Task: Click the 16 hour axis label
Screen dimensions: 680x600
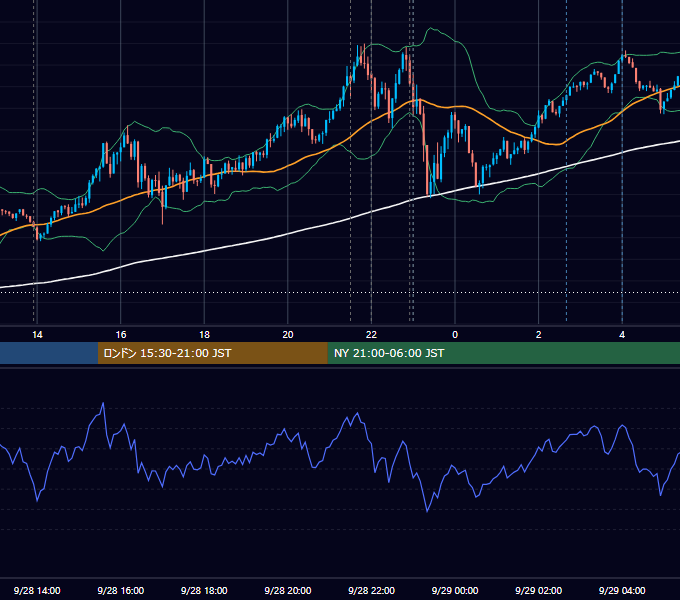Action: tap(121, 335)
